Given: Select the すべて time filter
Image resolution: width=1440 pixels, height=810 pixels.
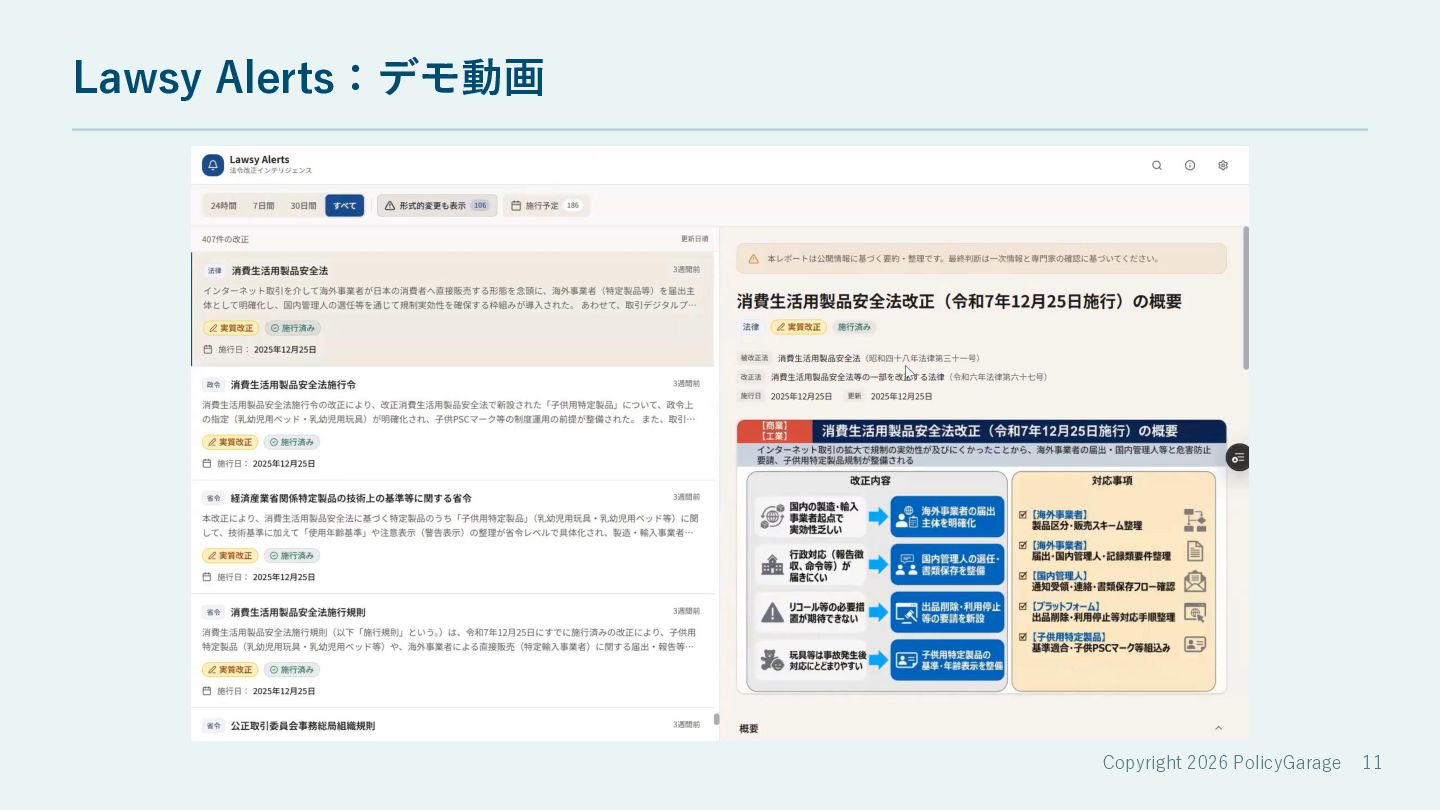Looking at the screenshot, I should tap(344, 206).
